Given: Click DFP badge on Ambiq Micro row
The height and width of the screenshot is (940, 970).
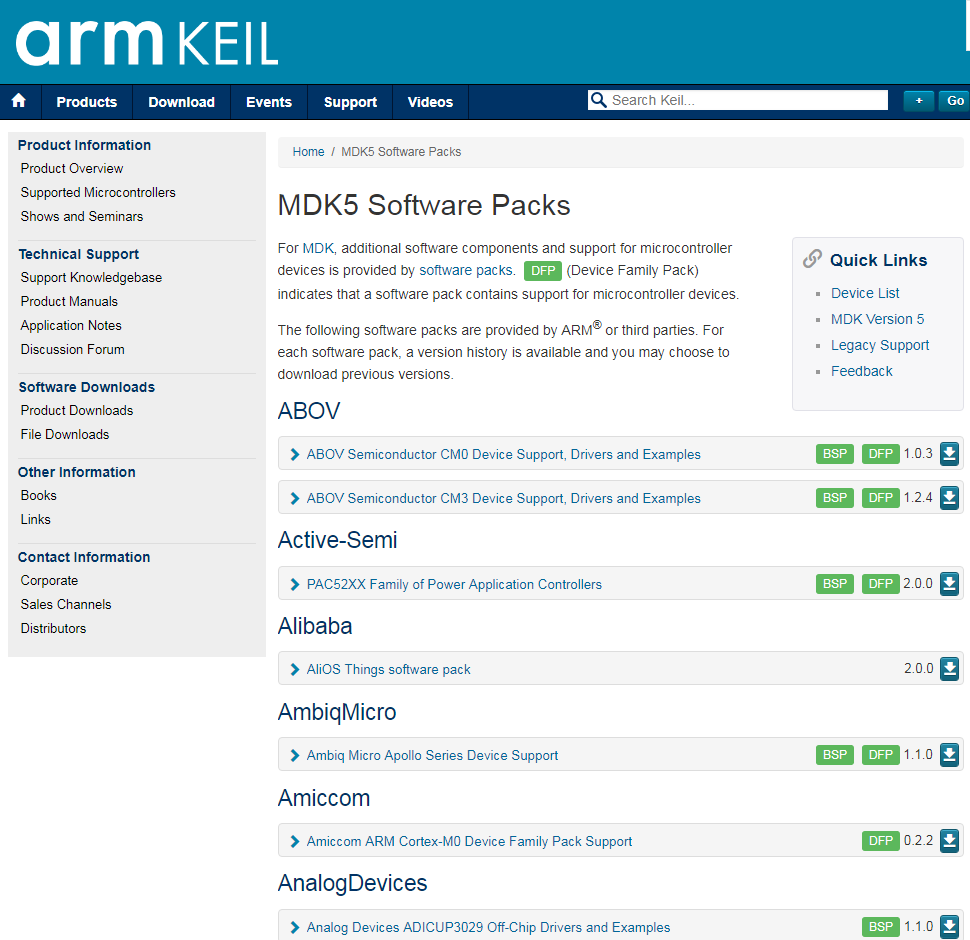Looking at the screenshot, I should (x=880, y=755).
